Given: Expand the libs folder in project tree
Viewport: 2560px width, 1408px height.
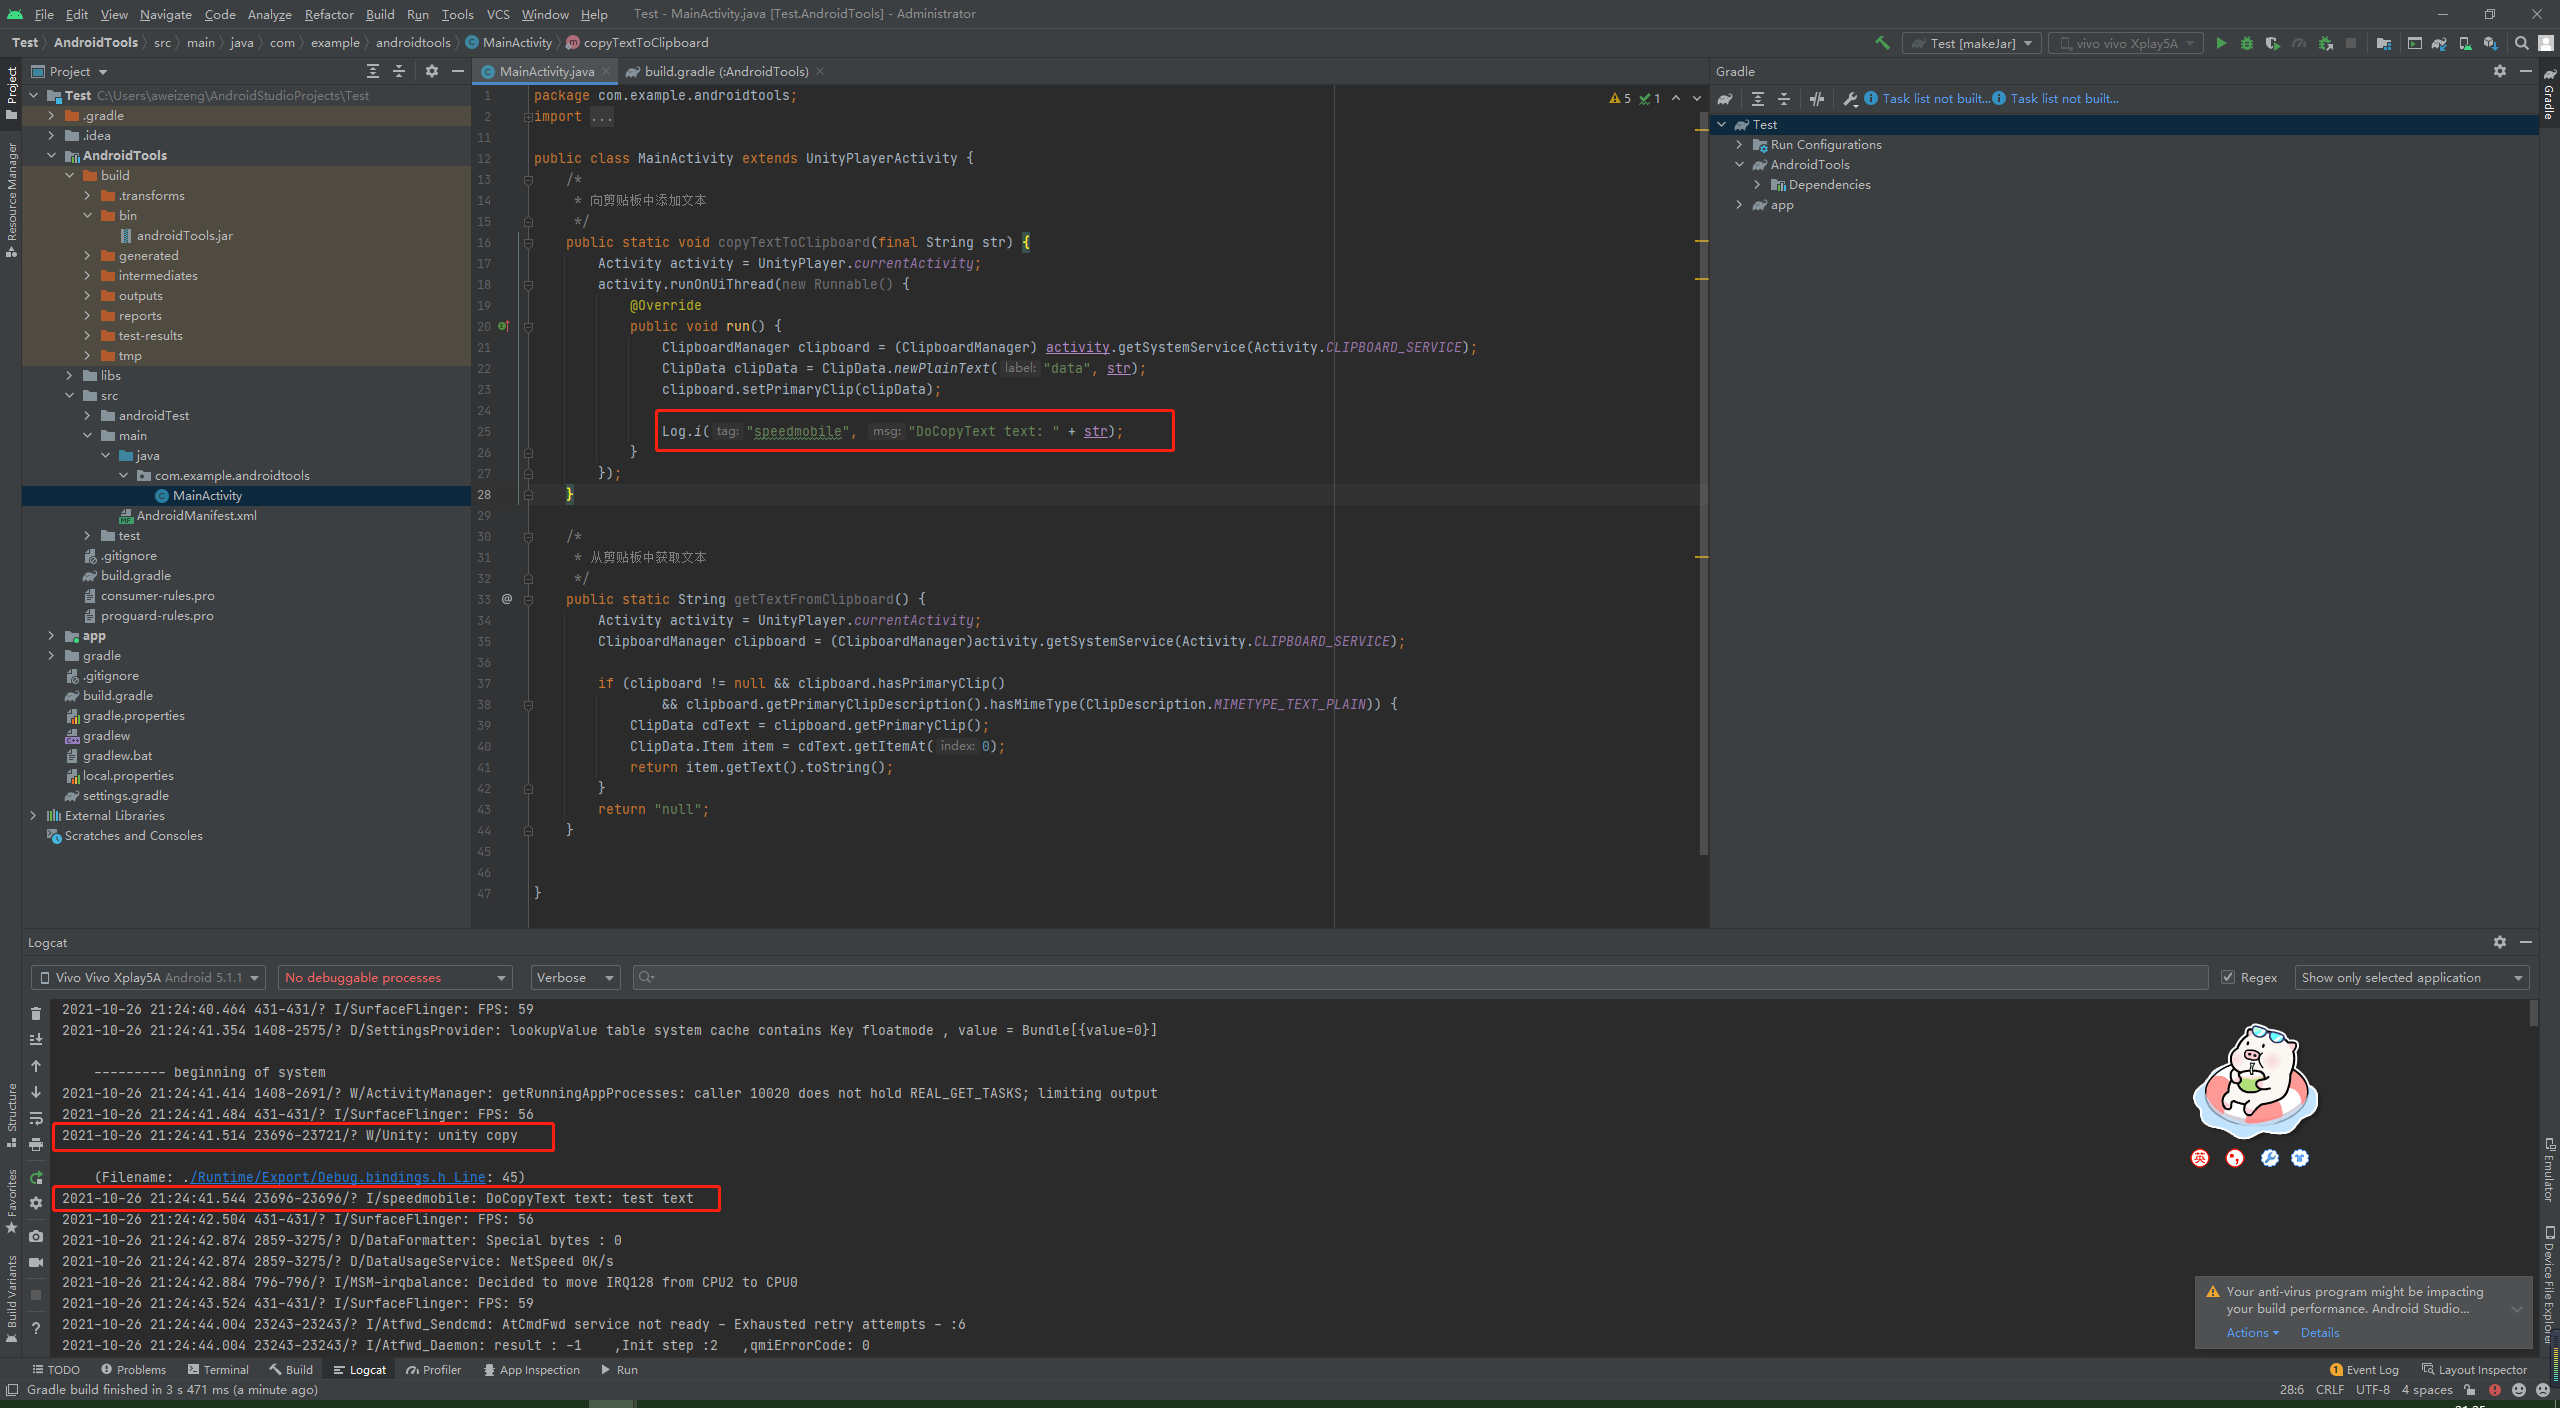Looking at the screenshot, I should 69,376.
